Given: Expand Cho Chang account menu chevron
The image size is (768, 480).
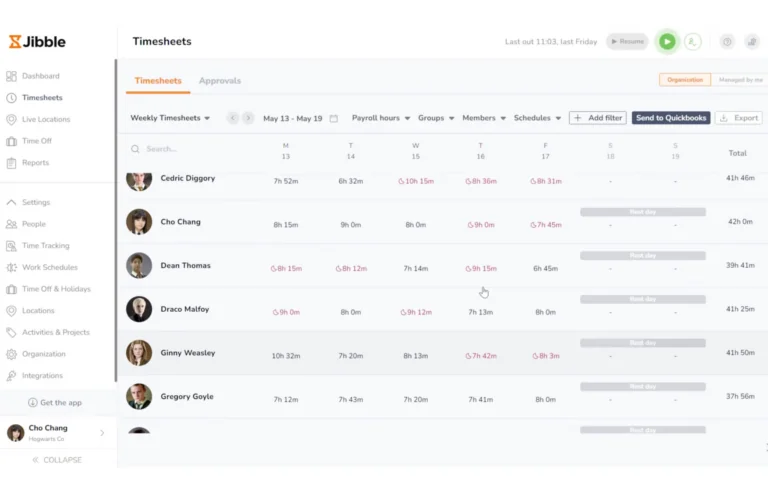Looking at the screenshot, I should 102,433.
